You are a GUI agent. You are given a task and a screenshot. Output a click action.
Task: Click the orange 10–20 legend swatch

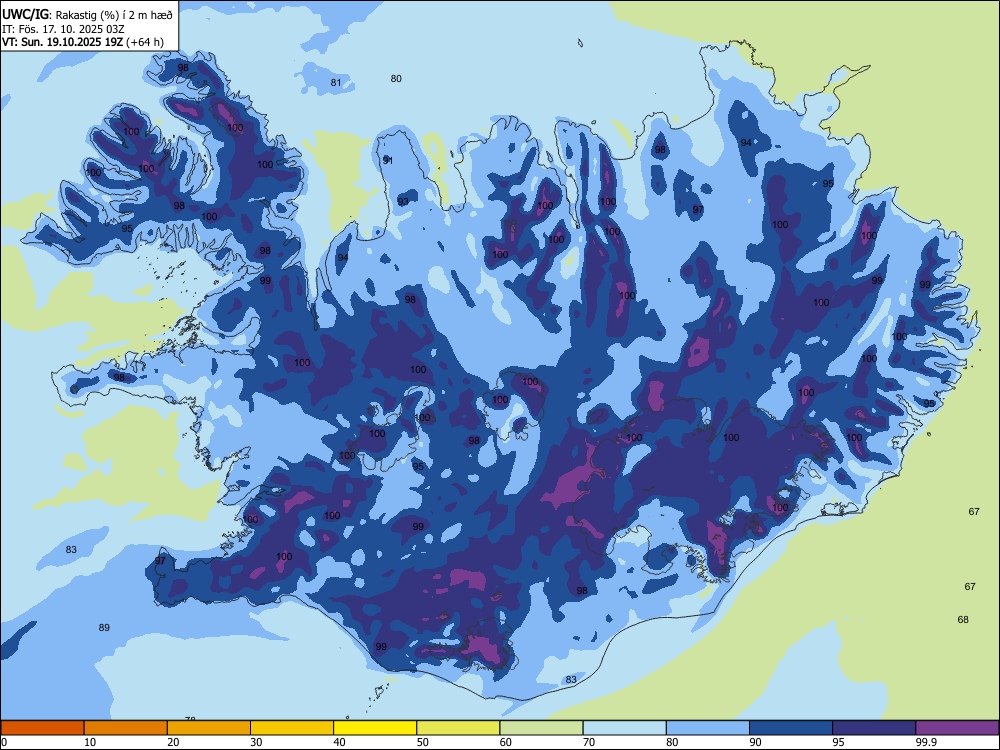coord(126,728)
